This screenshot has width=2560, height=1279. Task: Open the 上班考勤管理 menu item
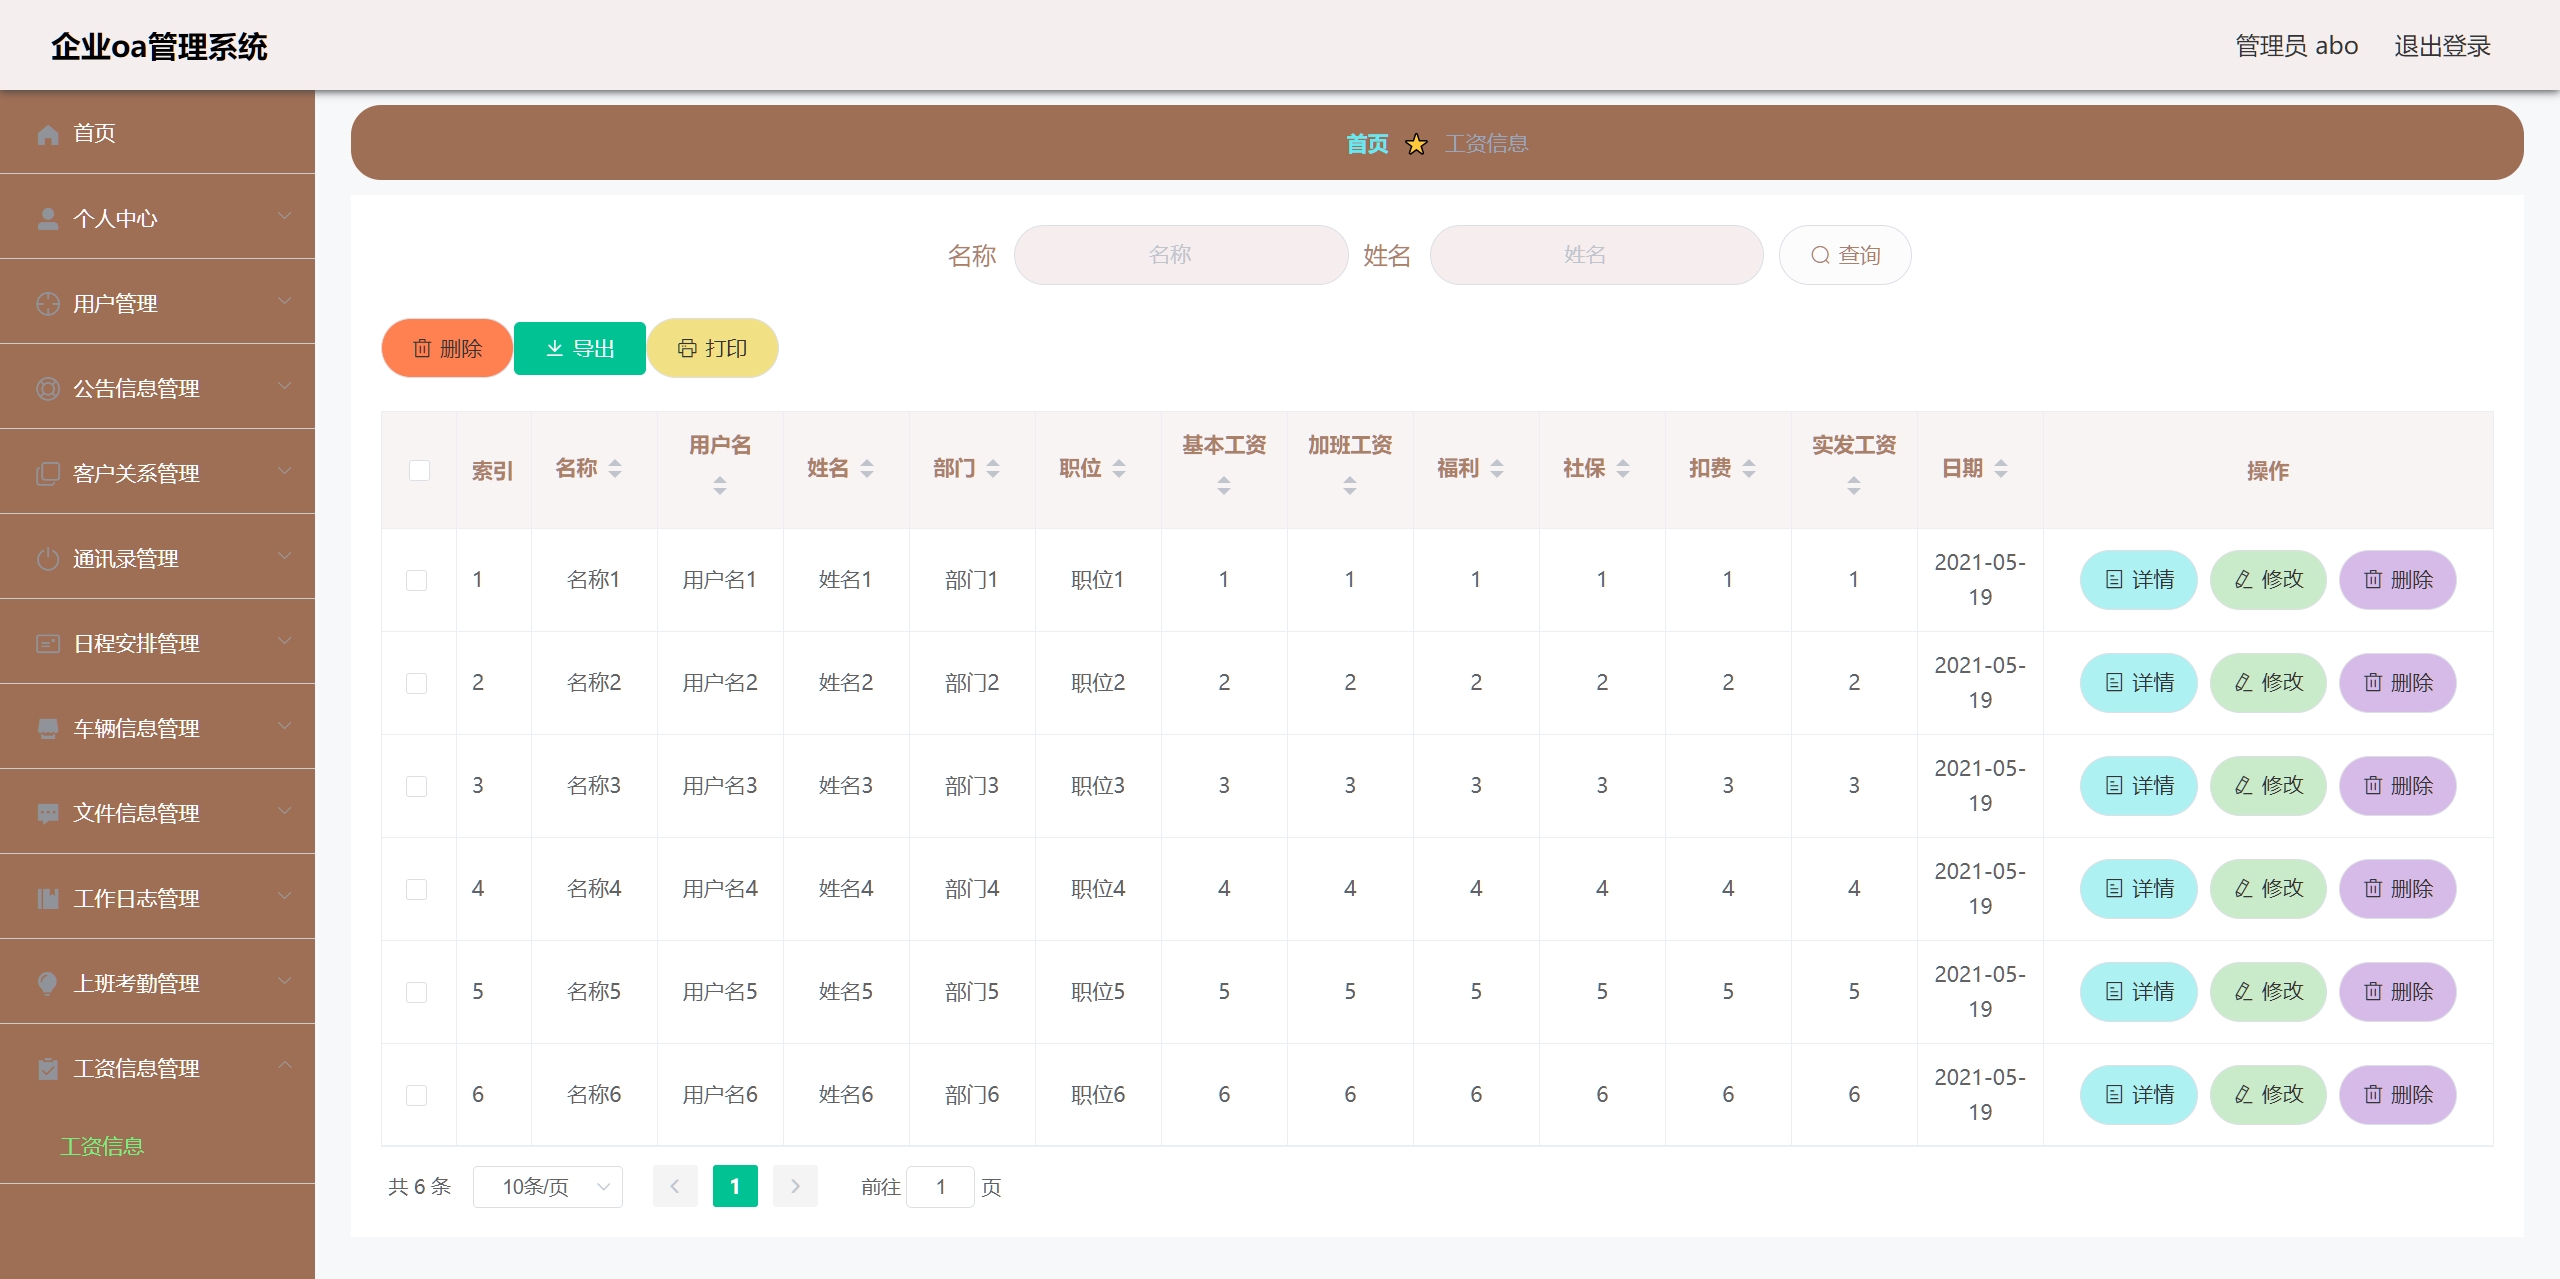[x=157, y=983]
